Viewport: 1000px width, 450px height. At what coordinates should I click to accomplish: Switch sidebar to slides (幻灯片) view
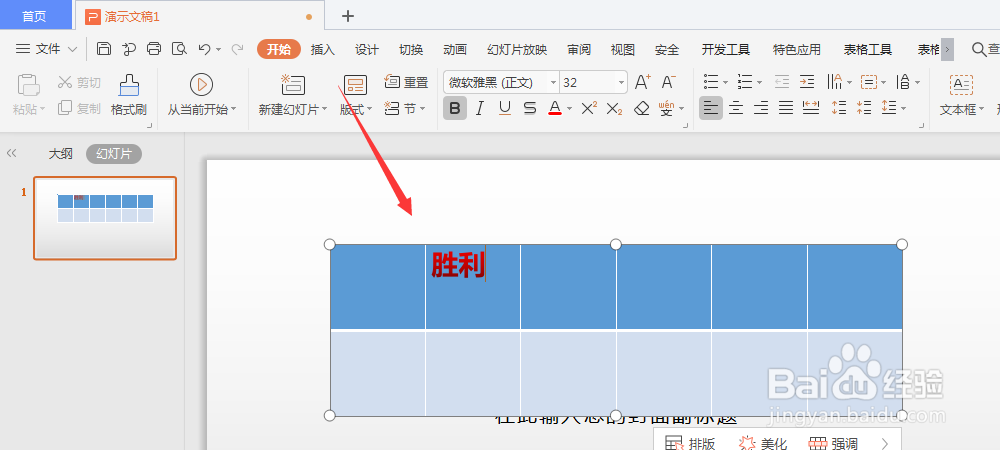[x=114, y=154]
